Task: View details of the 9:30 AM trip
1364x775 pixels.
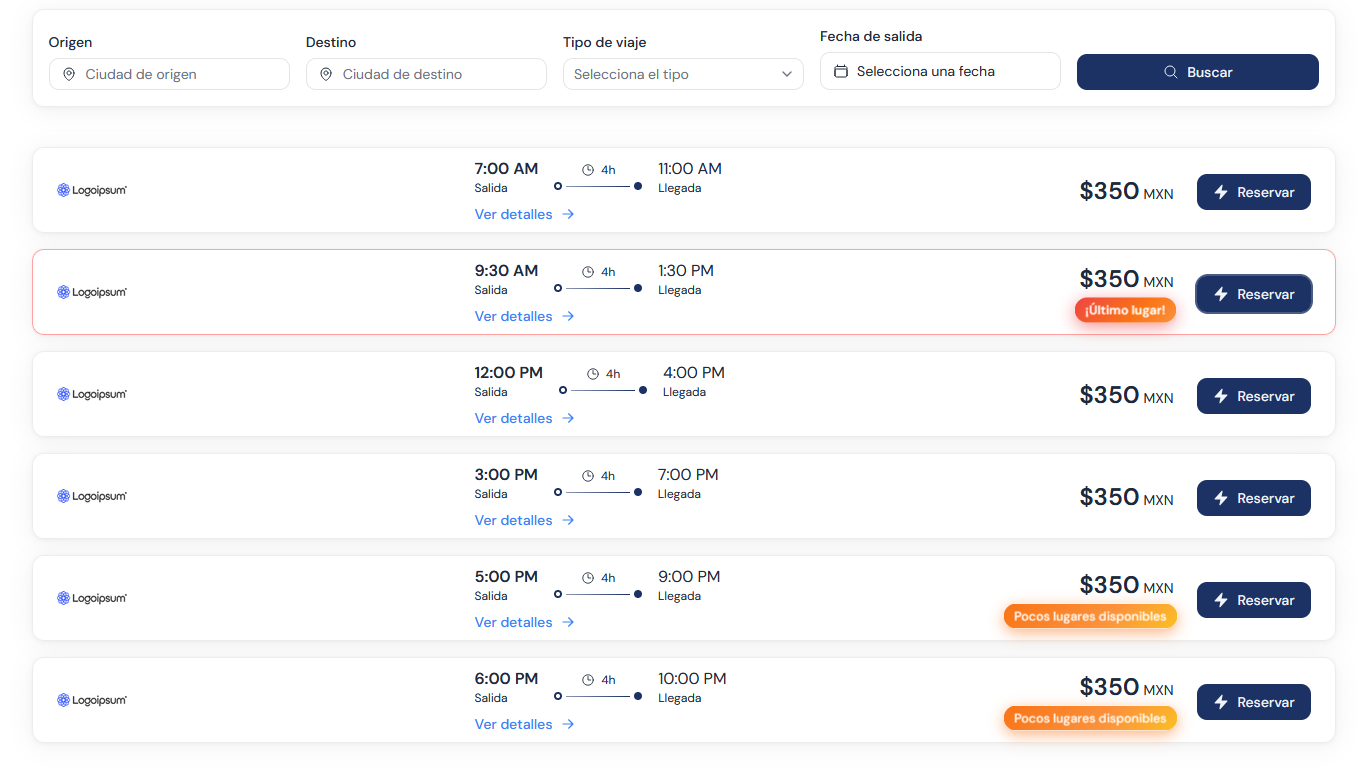Action: pos(524,316)
